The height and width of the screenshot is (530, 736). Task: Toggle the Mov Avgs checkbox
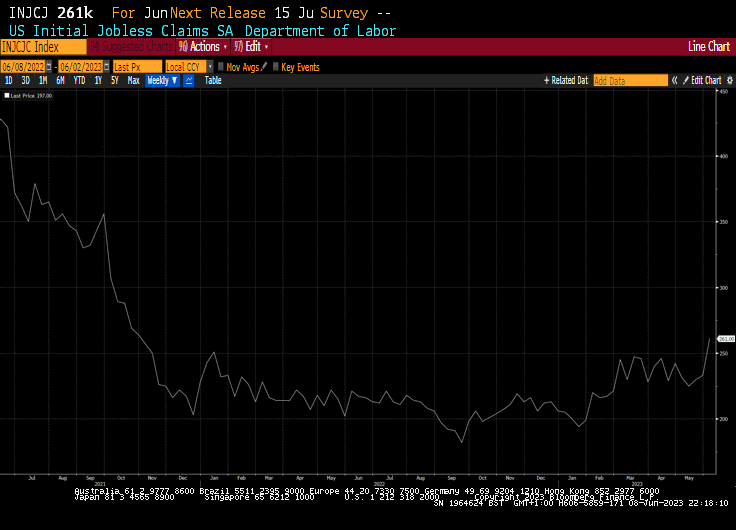pos(221,67)
